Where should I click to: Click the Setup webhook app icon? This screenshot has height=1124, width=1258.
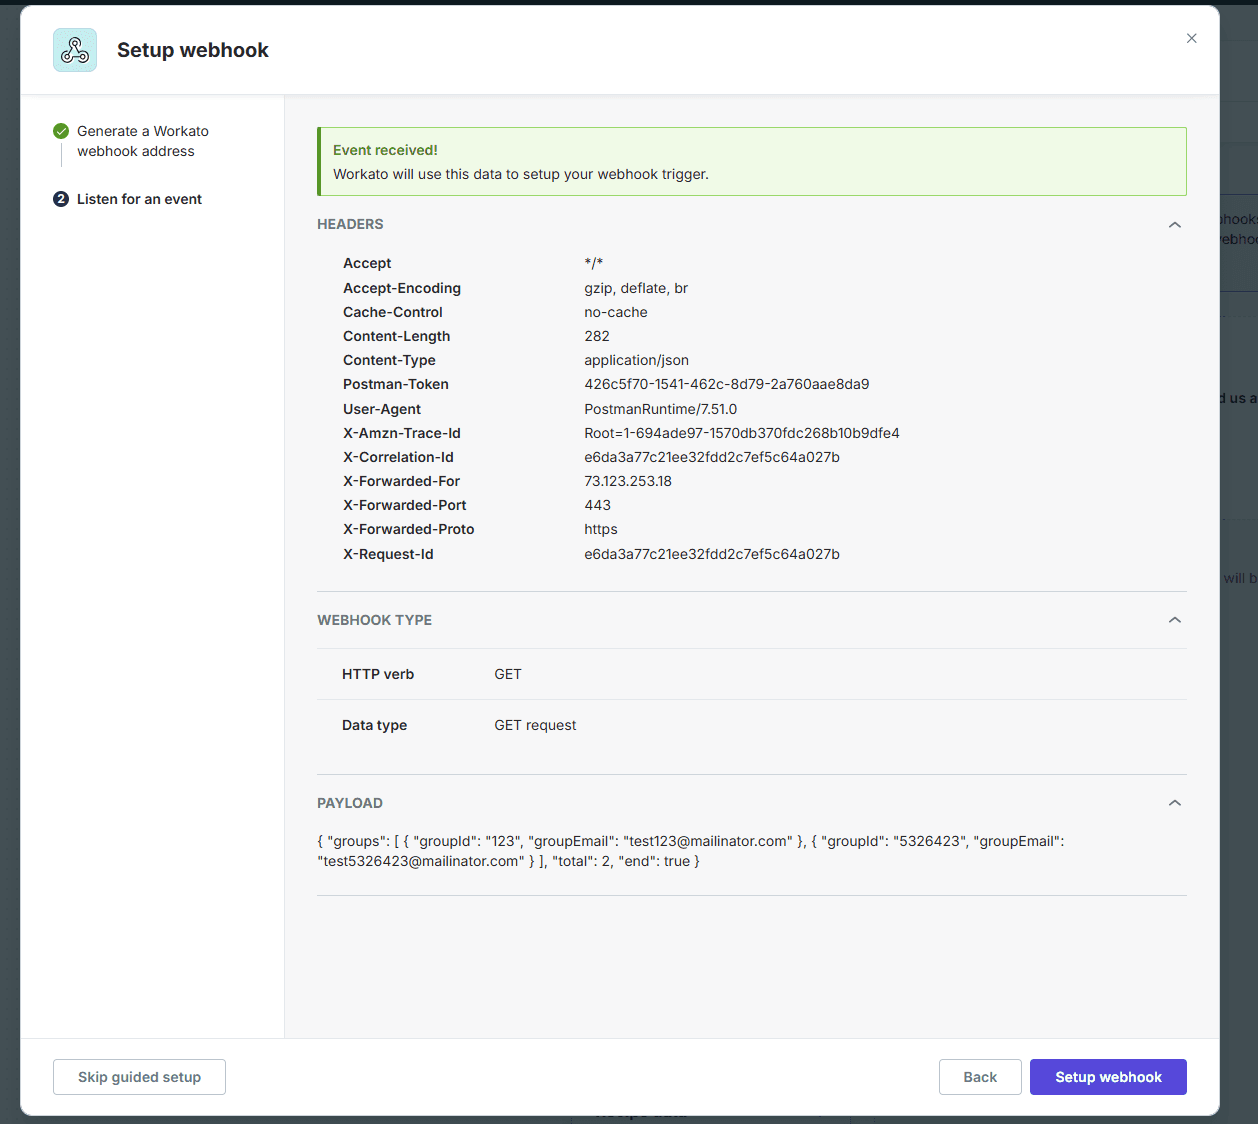(x=74, y=49)
